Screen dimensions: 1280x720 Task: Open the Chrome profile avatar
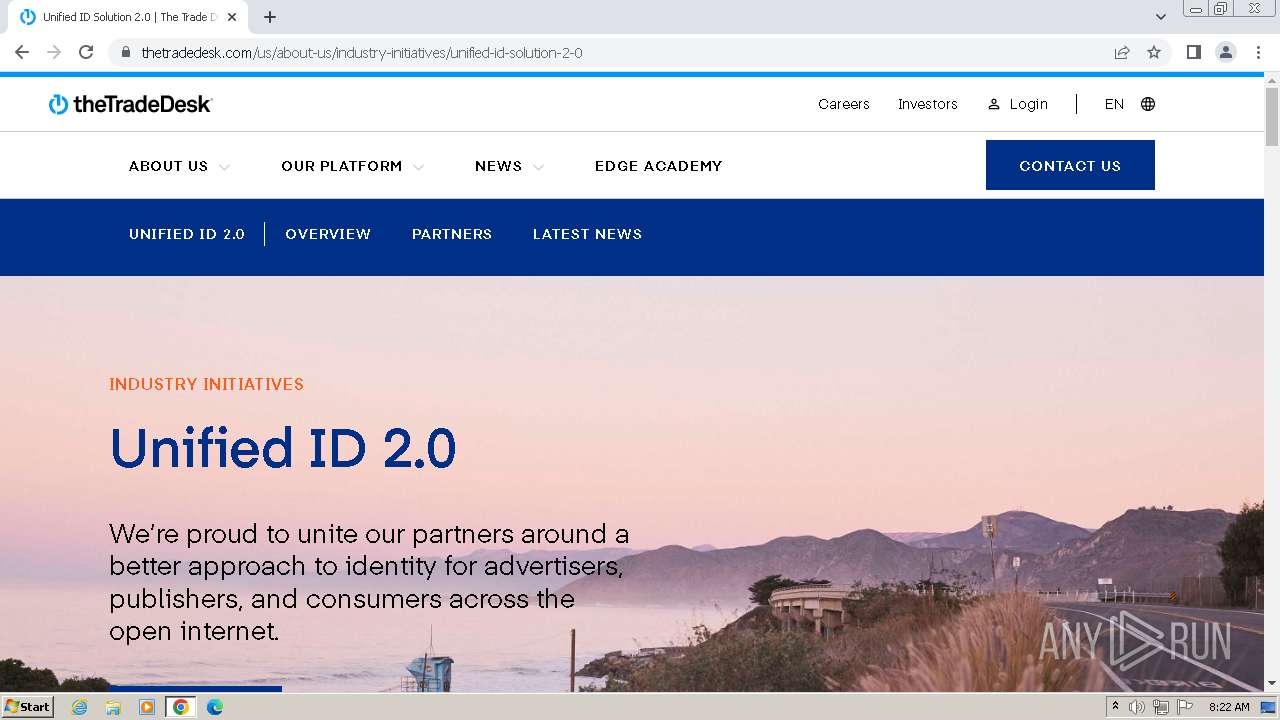[x=1226, y=52]
